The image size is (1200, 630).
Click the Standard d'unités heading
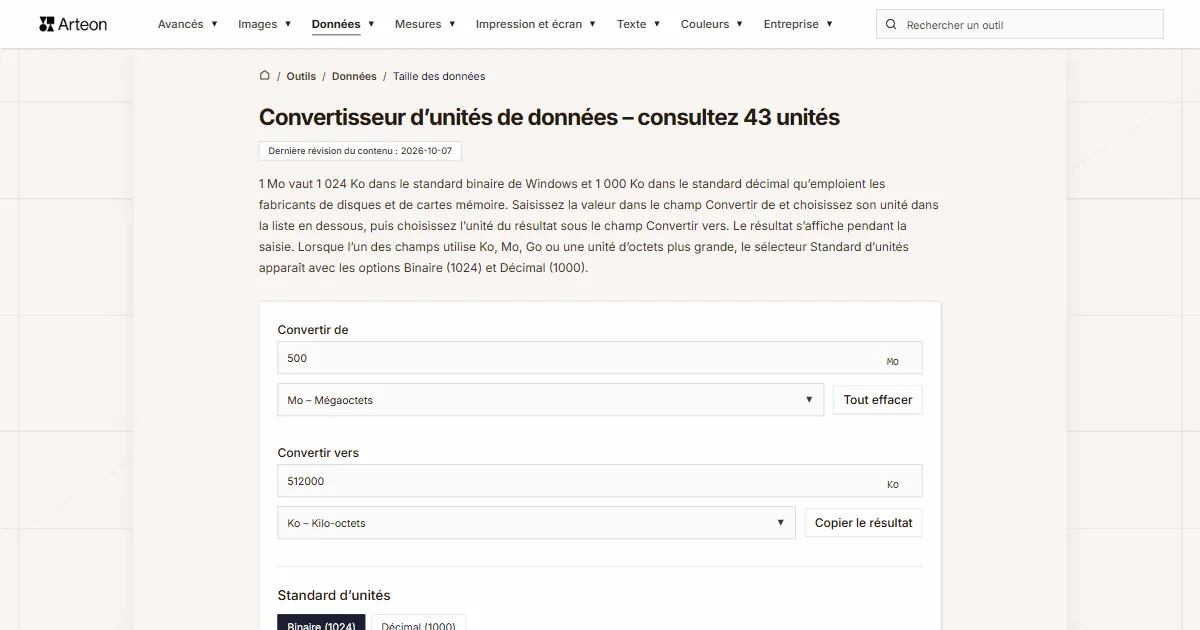point(334,595)
